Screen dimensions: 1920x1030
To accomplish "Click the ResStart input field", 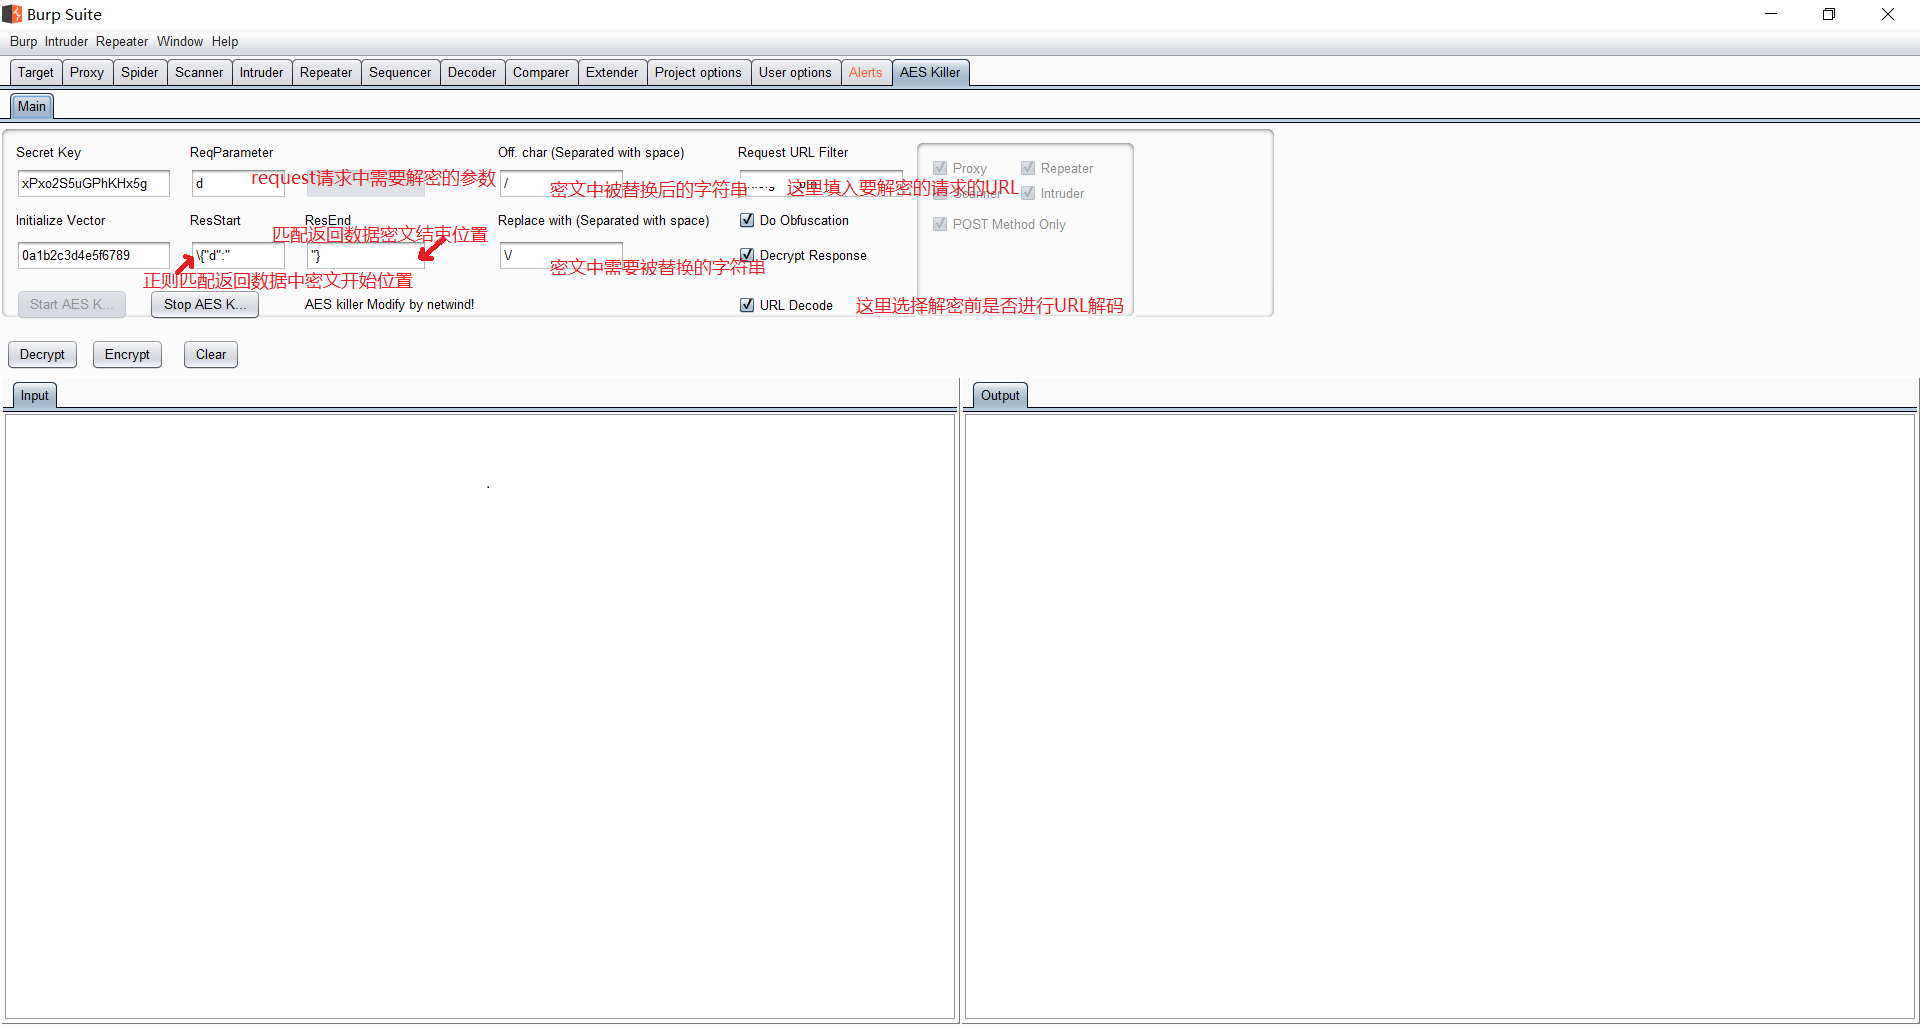I will click(x=238, y=256).
